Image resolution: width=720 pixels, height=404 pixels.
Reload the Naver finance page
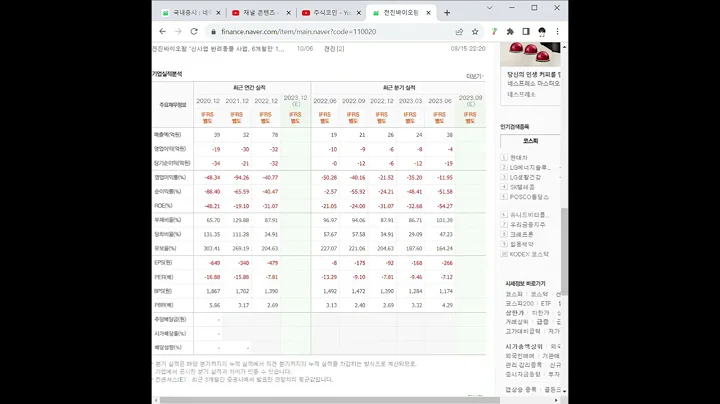(x=194, y=32)
